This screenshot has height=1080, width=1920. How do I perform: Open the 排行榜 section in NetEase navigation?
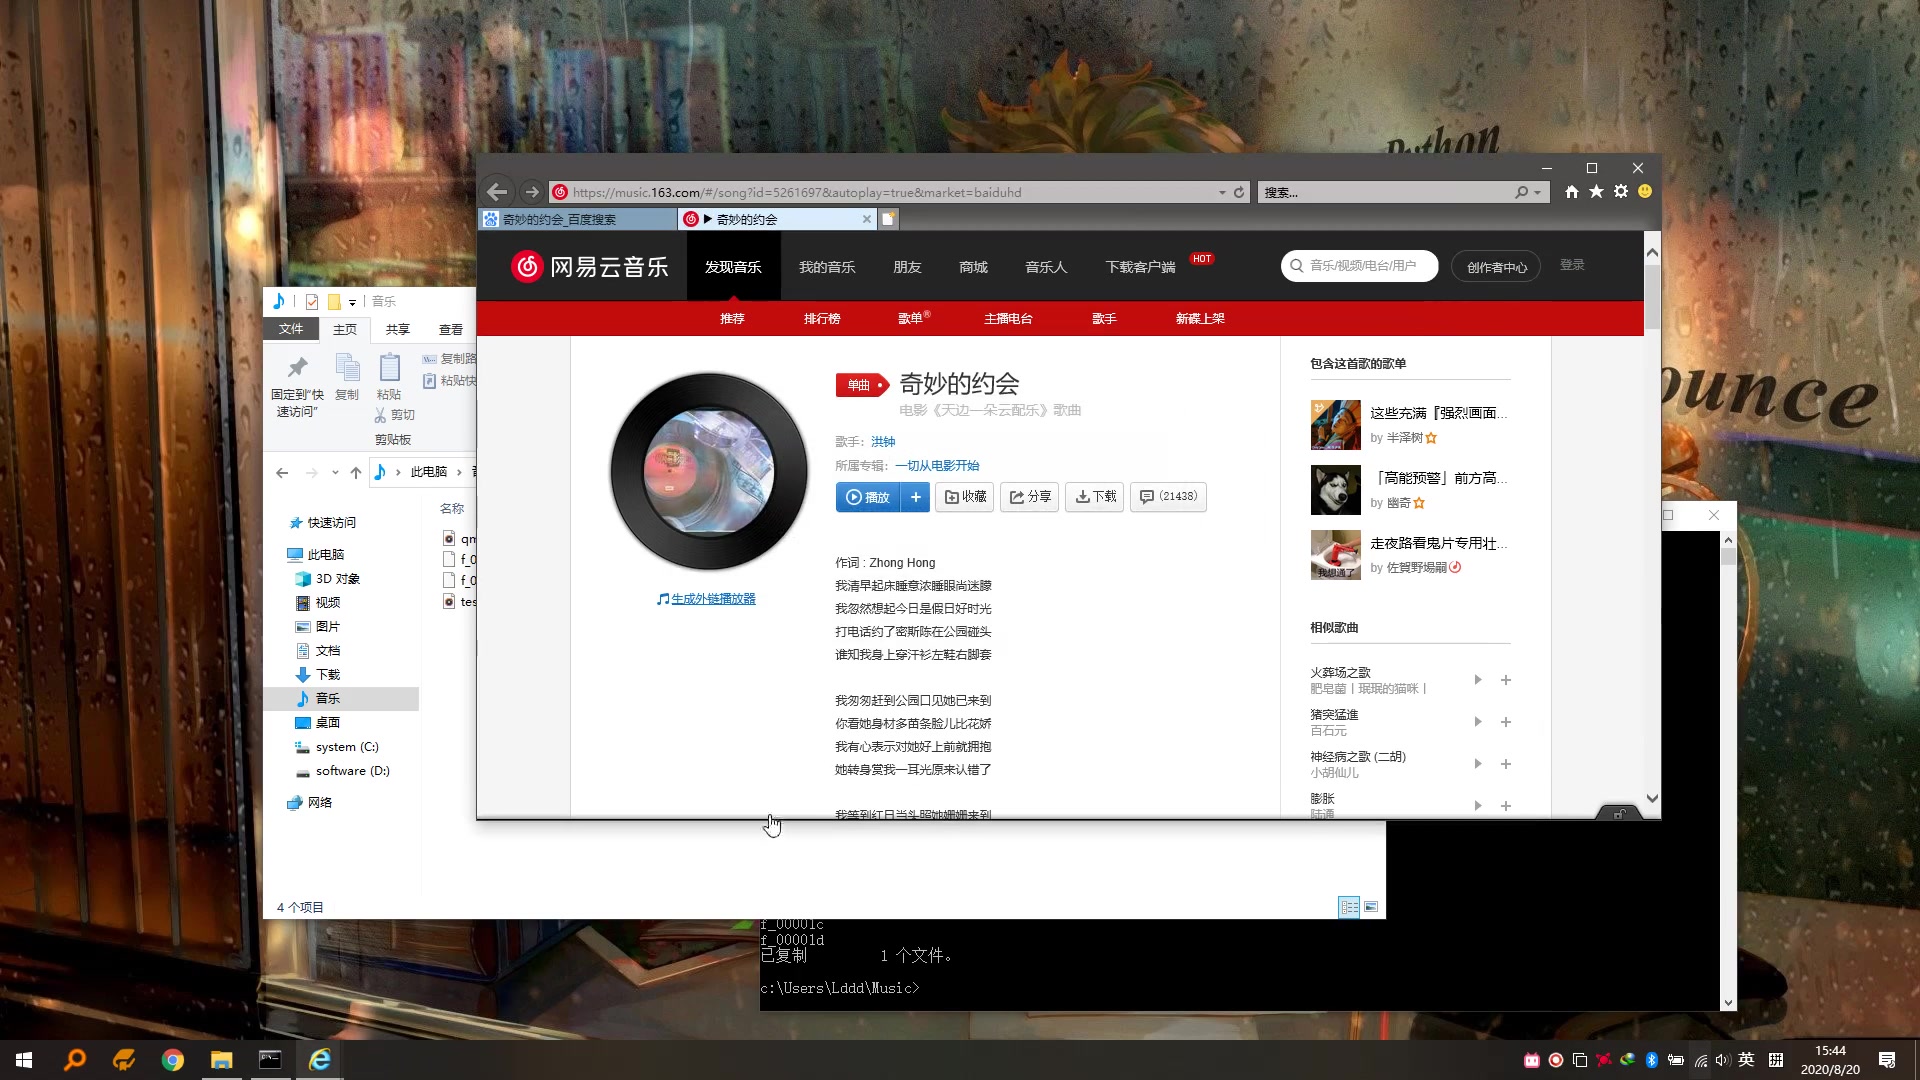click(822, 318)
